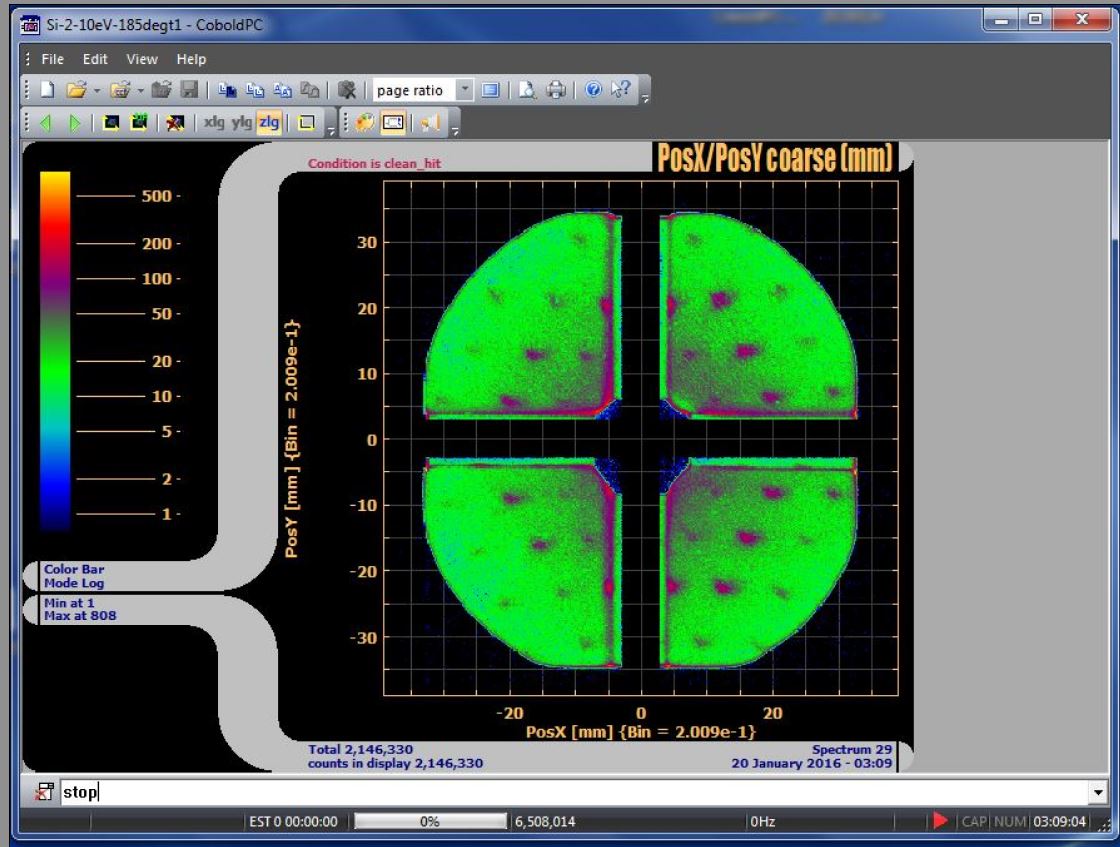Click the color palette icon
The width and height of the screenshot is (1120, 847).
click(364, 123)
